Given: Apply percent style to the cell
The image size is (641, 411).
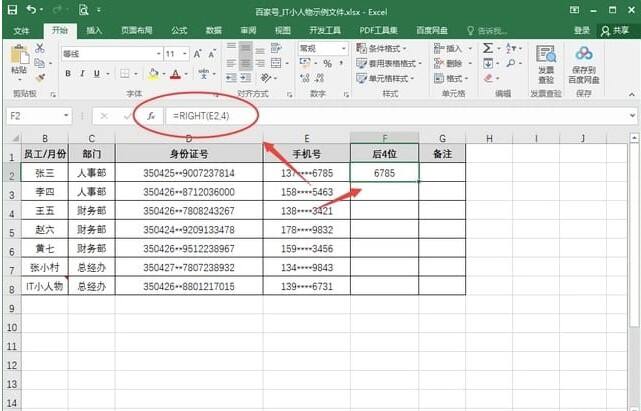Looking at the screenshot, I should [x=327, y=63].
